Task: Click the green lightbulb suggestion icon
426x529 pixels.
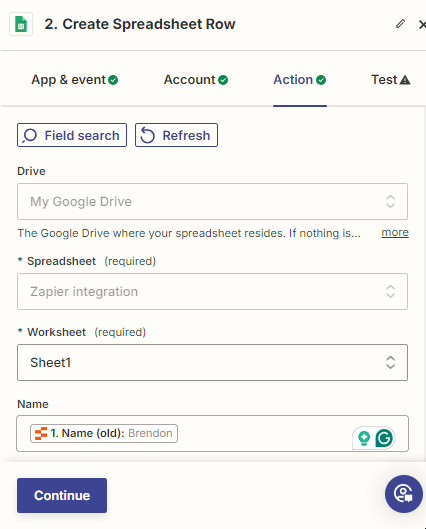Action: [x=364, y=438]
